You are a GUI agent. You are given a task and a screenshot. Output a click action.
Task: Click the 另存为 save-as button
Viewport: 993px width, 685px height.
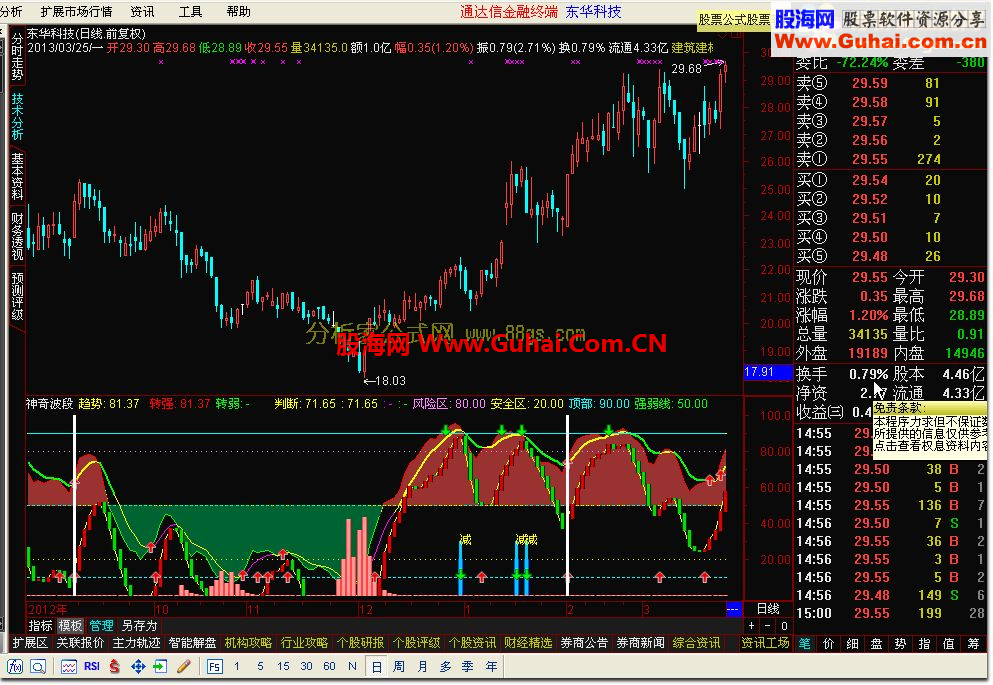139,625
